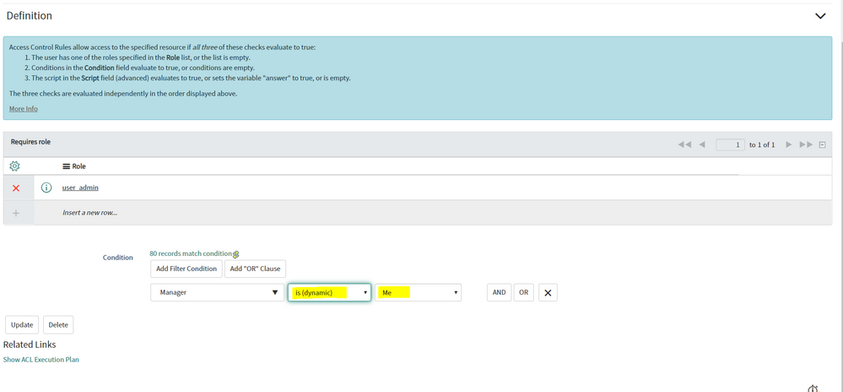Click the Delete button

tap(58, 325)
